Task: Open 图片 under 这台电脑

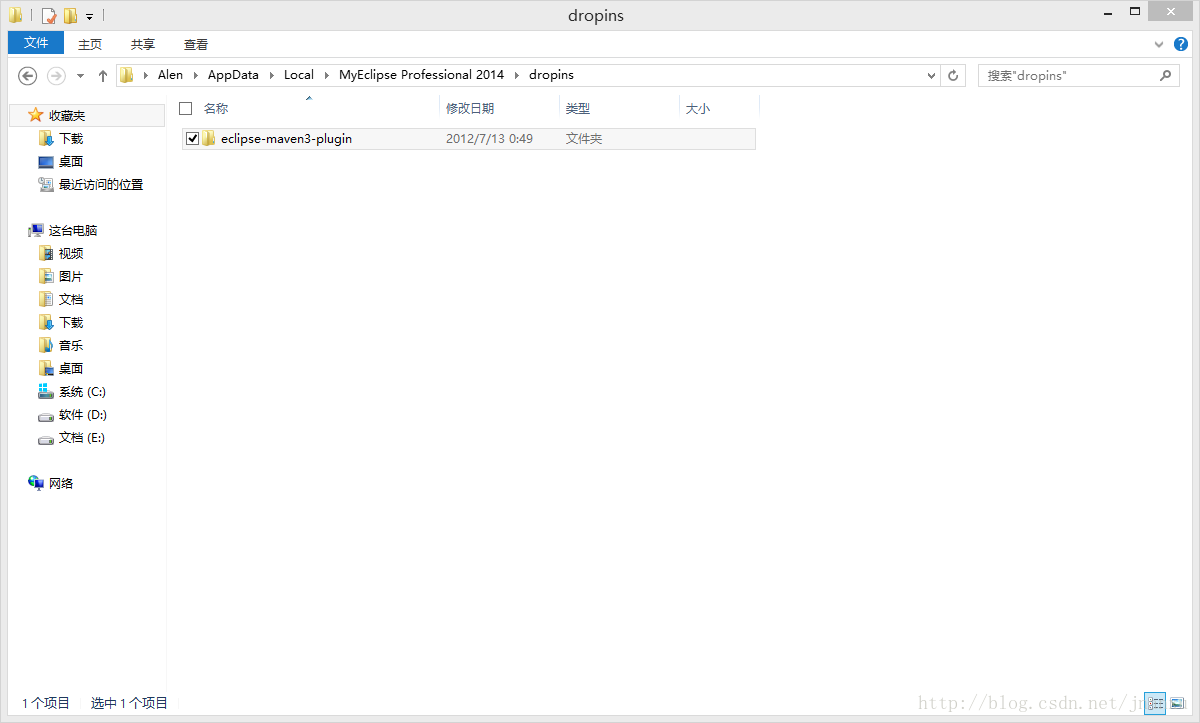Action: tap(71, 277)
